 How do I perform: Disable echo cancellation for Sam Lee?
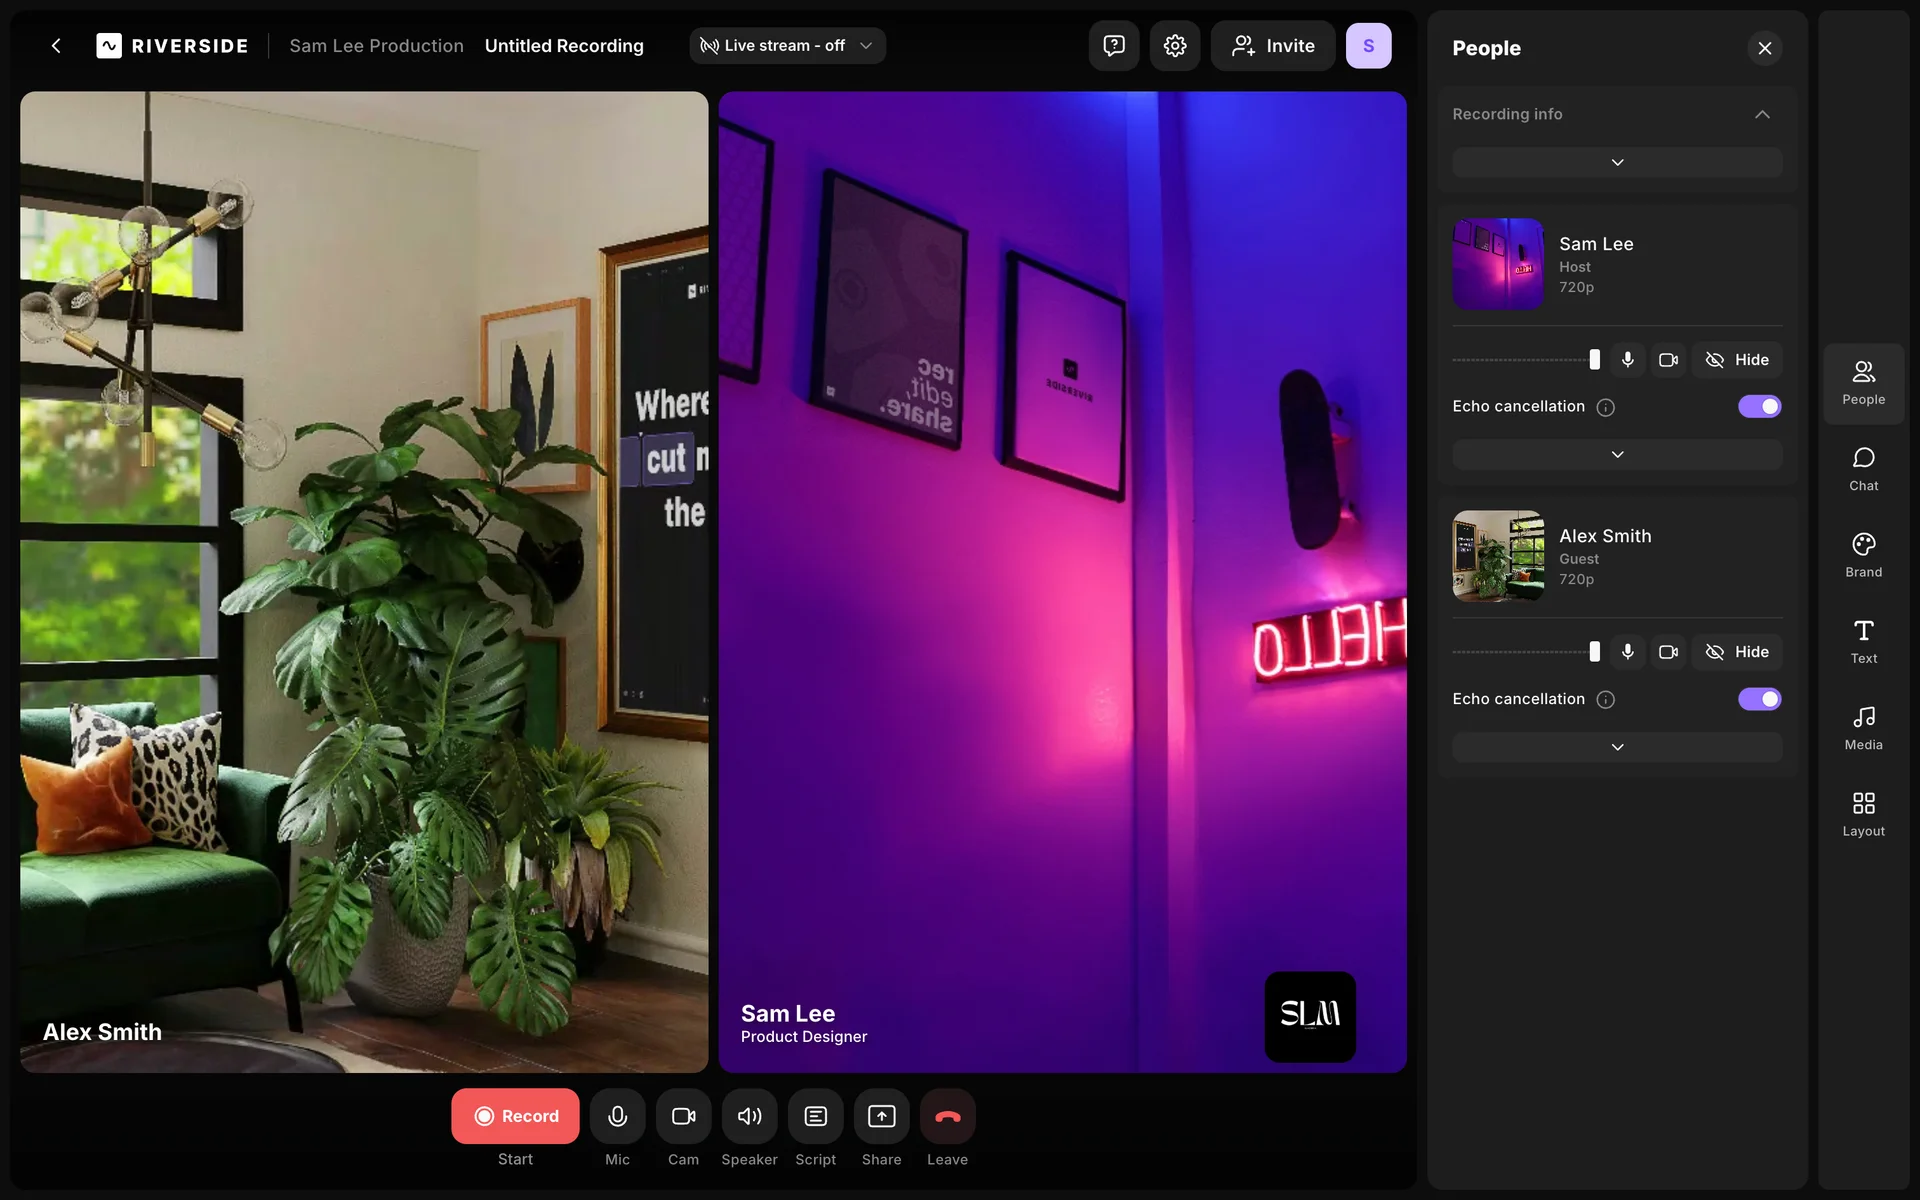(x=1759, y=406)
